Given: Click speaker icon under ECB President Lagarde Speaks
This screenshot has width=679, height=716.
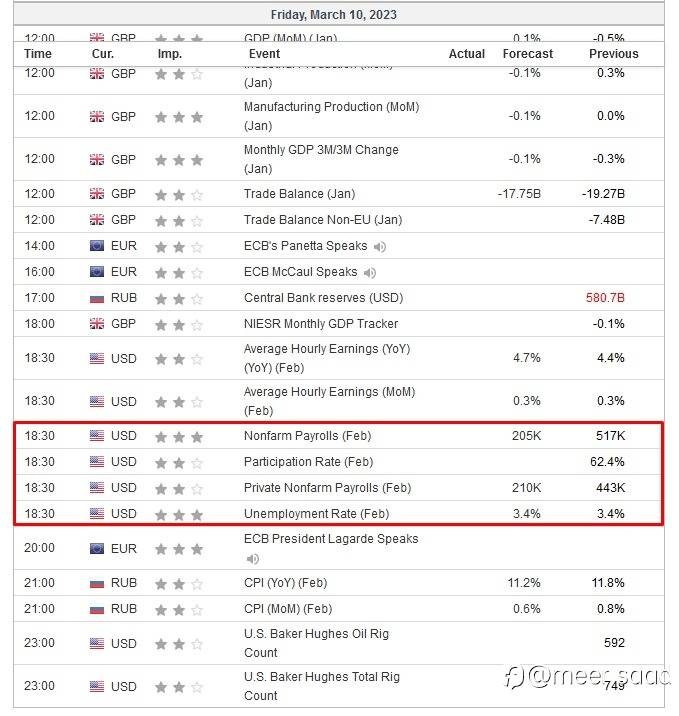Looking at the screenshot, I should point(251,559).
